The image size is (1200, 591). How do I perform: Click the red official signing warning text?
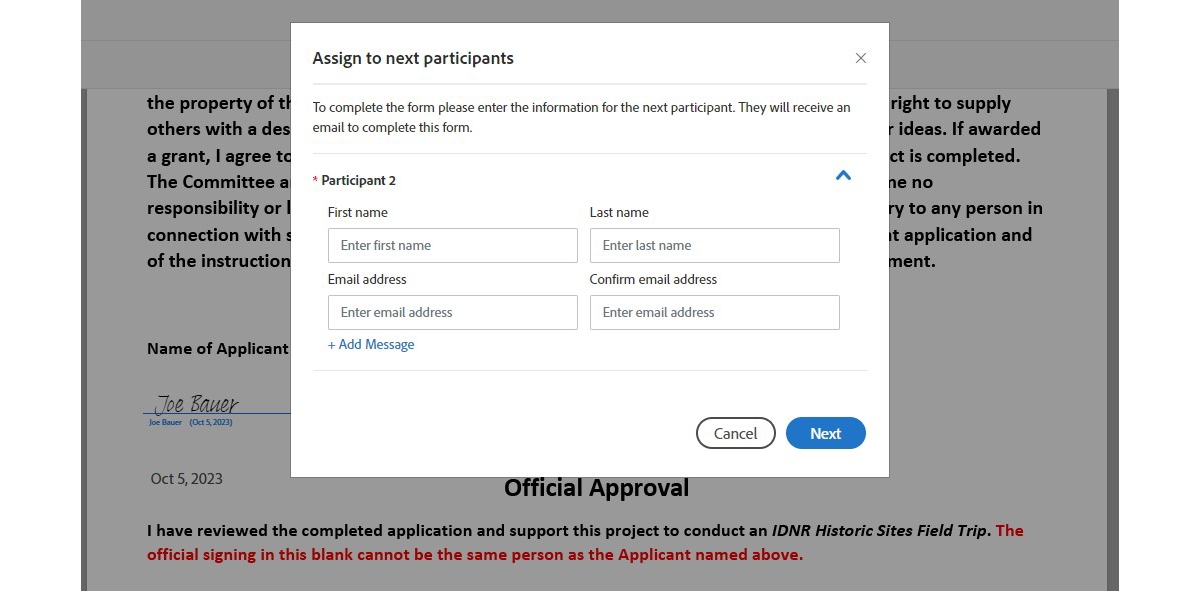(x=585, y=542)
